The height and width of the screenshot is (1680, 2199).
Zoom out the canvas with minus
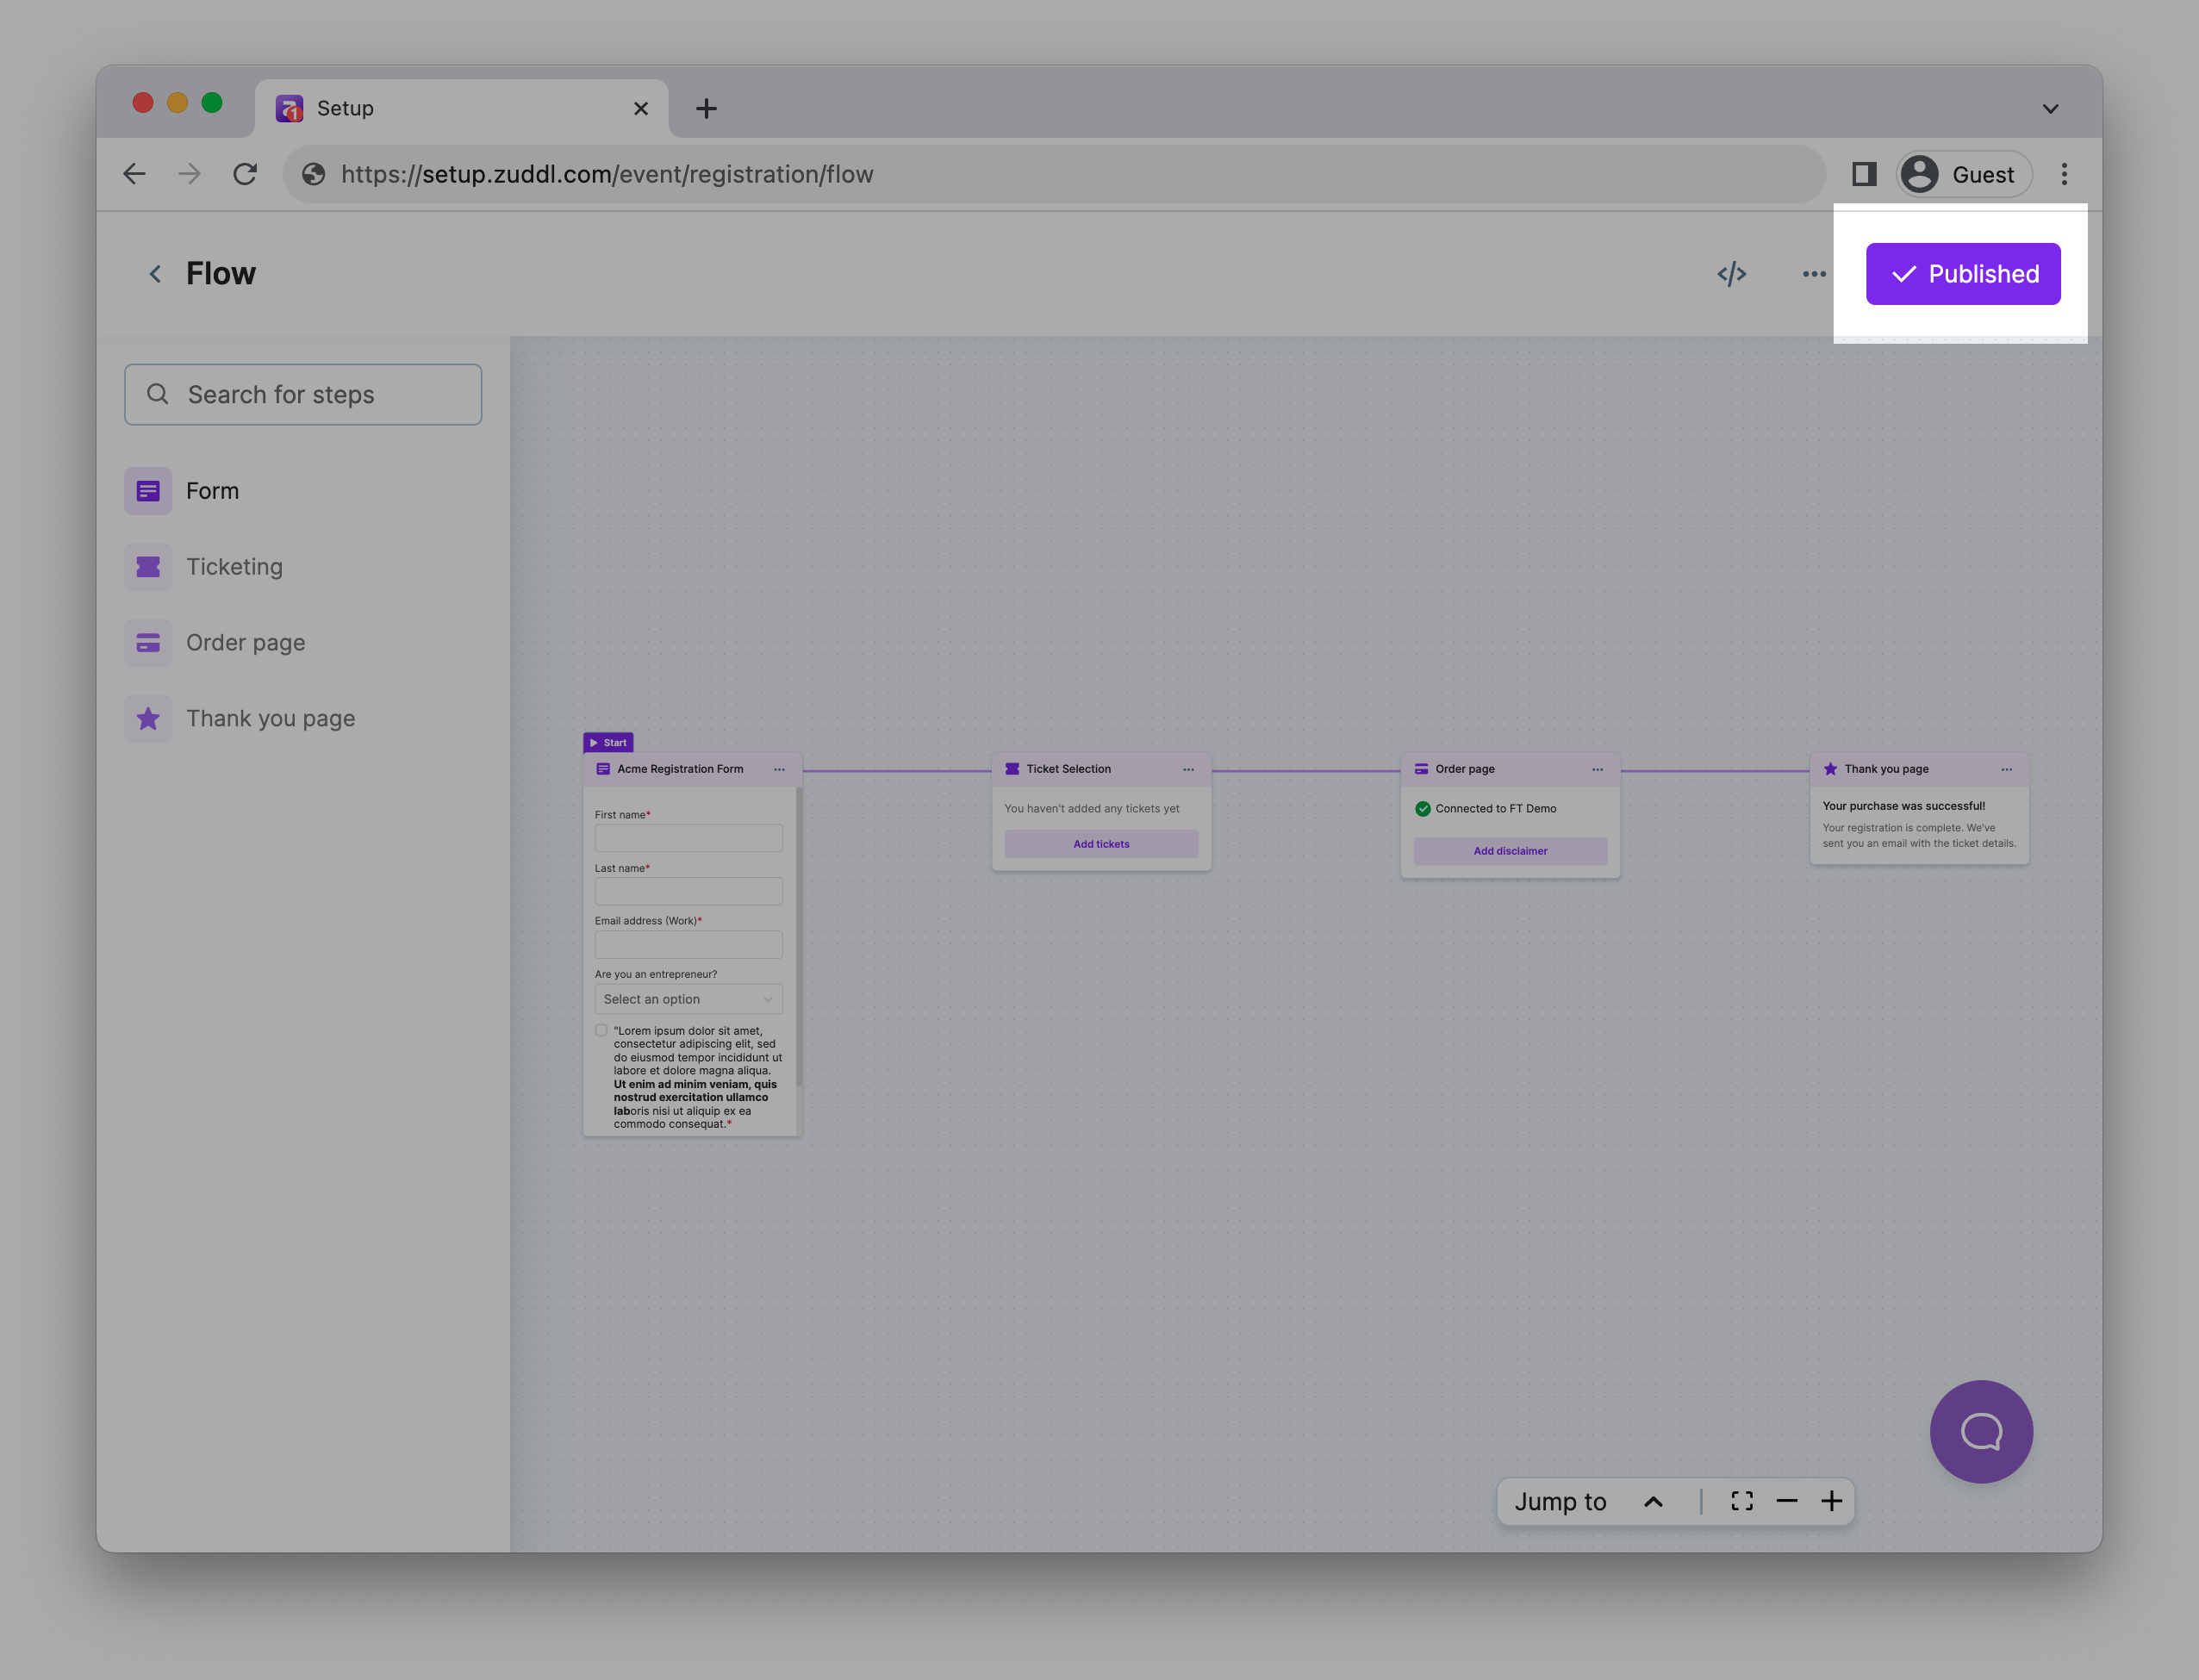pyautogui.click(x=1786, y=1501)
